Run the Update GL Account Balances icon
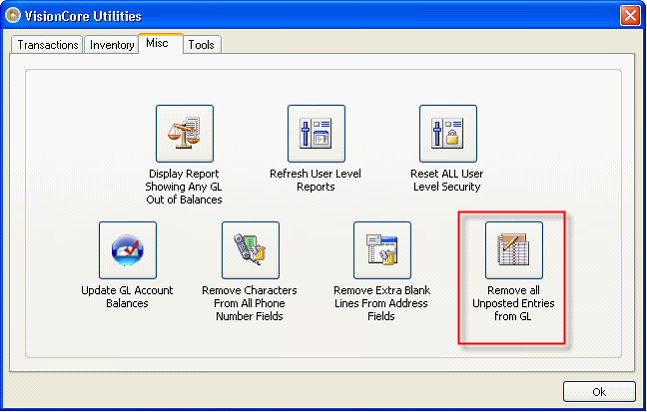This screenshot has width=647, height=412. [x=128, y=250]
